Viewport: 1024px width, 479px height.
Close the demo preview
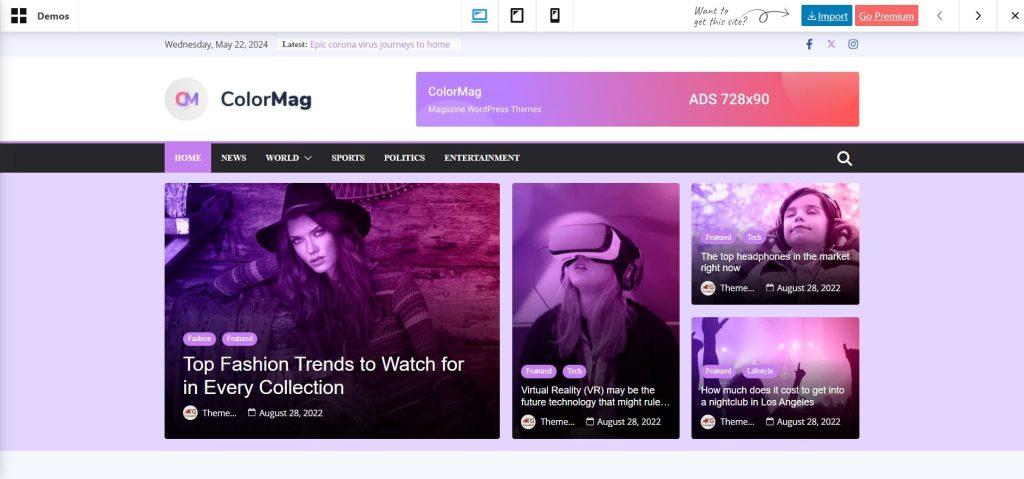tap(1014, 16)
